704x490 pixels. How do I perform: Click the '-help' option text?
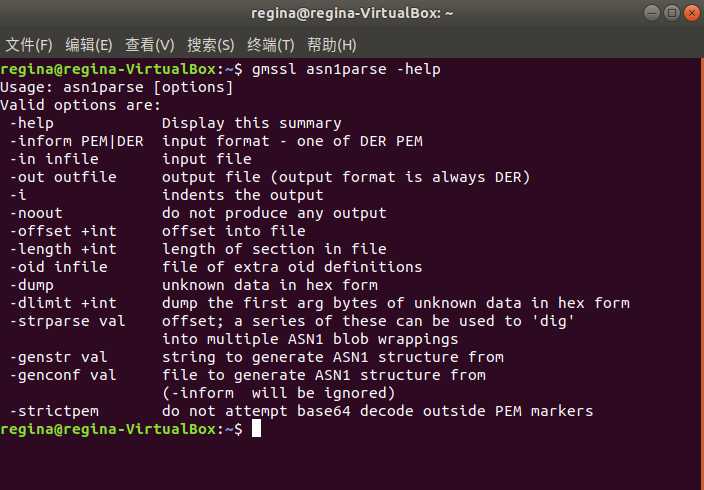(x=31, y=123)
